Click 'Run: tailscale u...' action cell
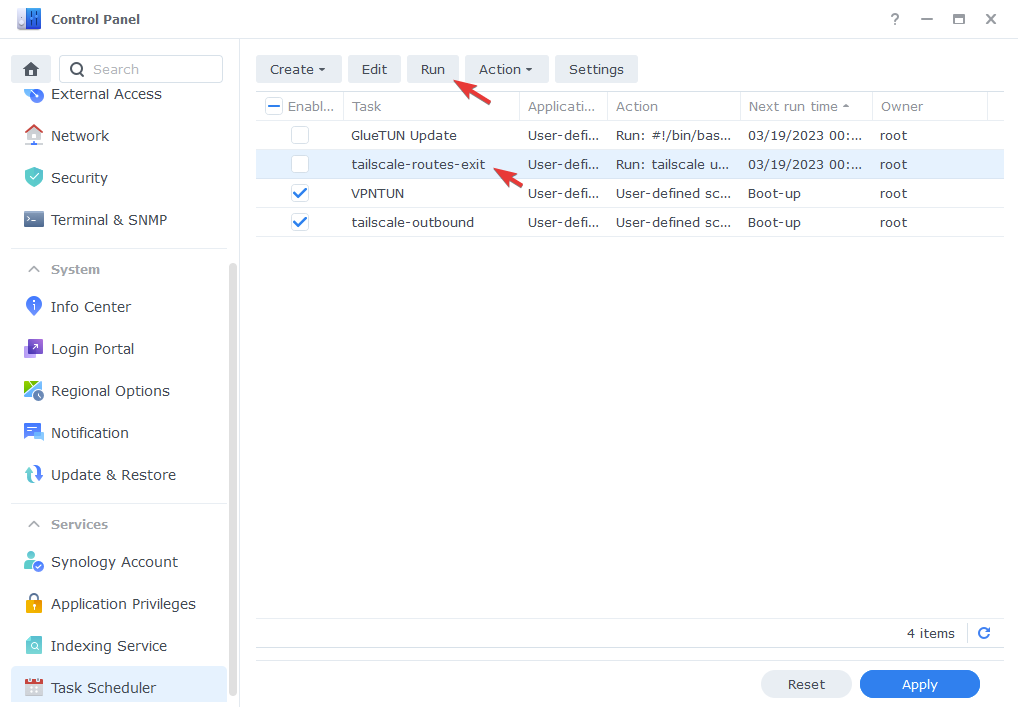The width and height of the screenshot is (1018, 707). point(672,164)
